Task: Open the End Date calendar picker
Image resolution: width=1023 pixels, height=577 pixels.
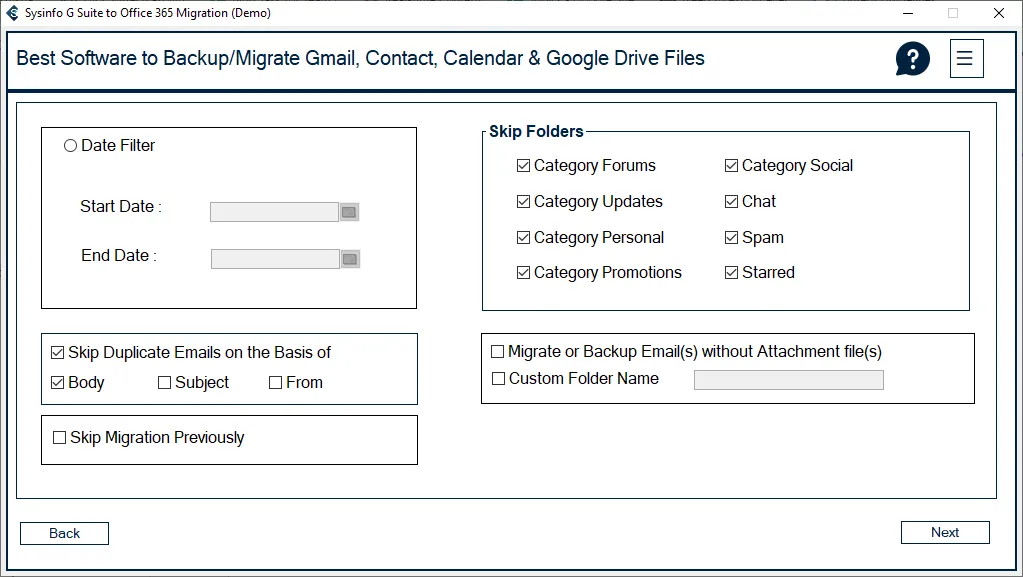Action: click(350, 259)
